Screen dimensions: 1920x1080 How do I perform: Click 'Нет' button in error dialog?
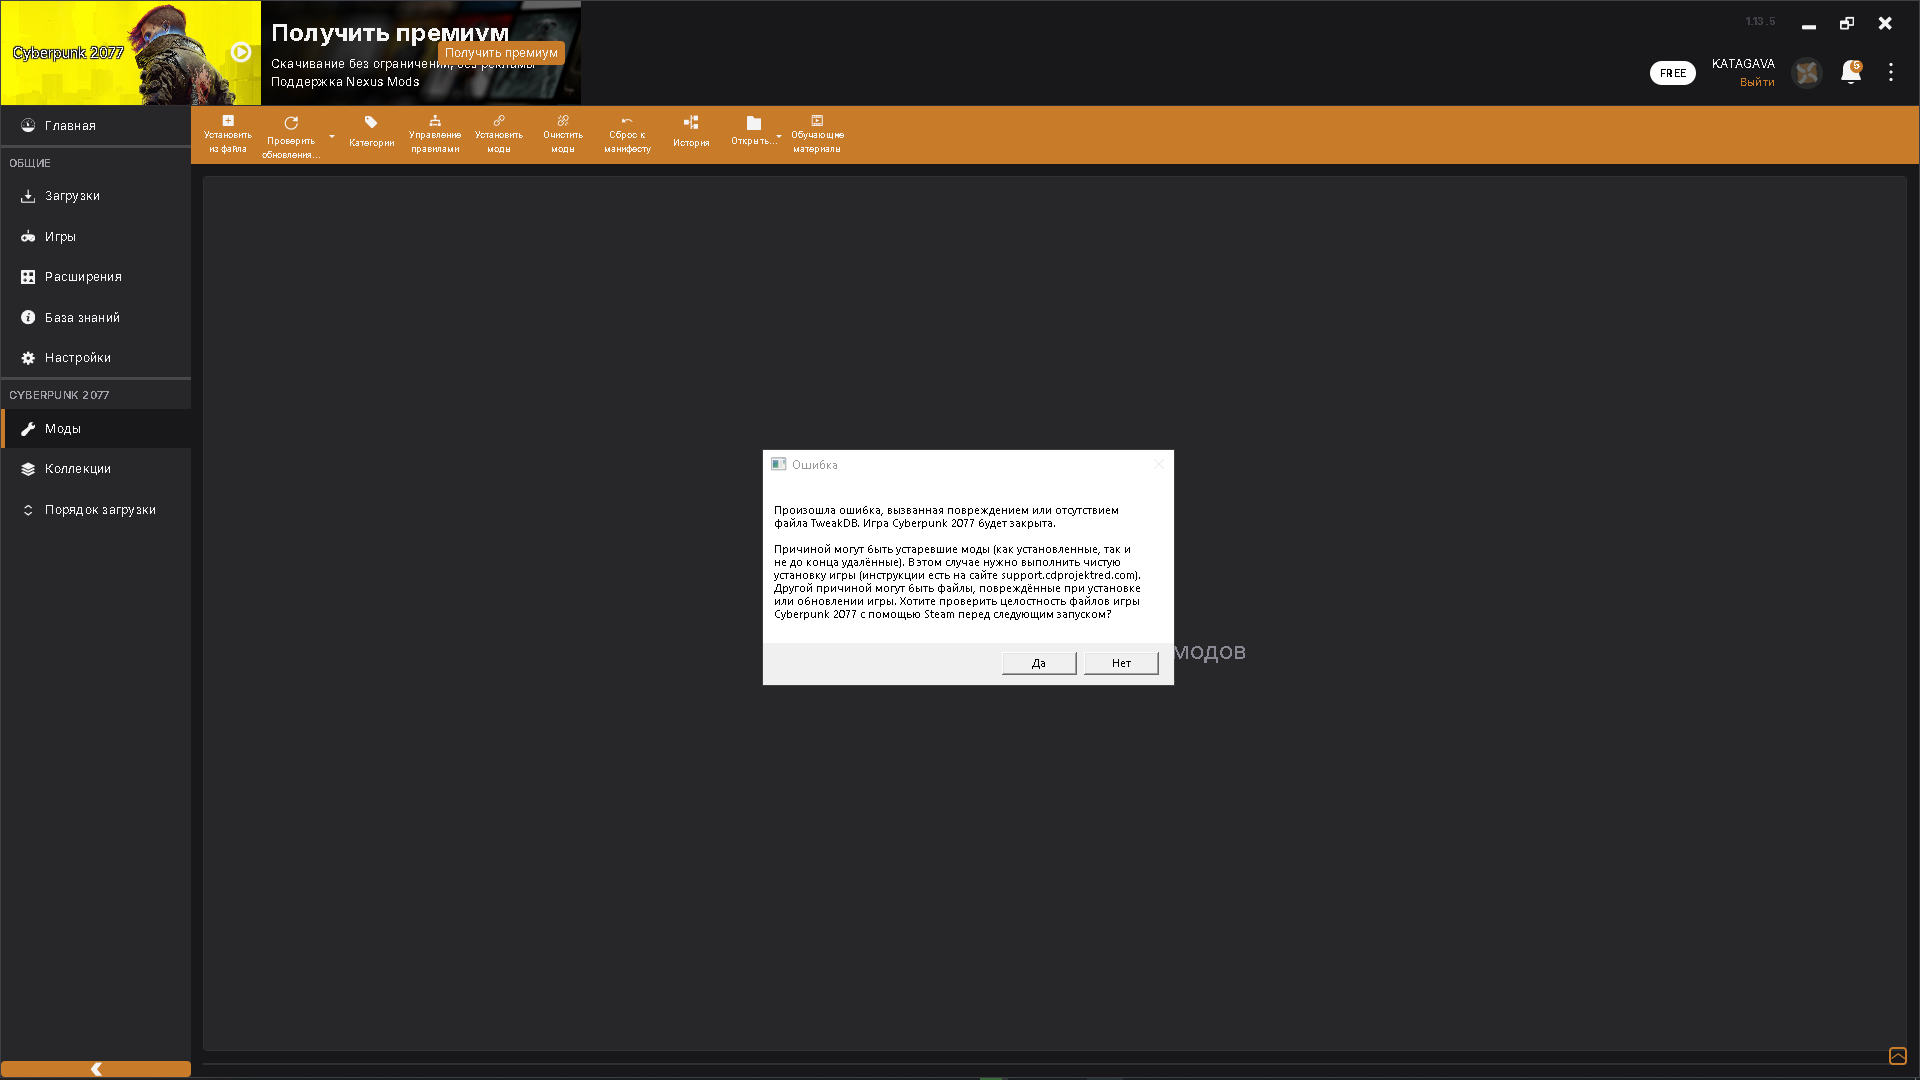pos(1121,664)
